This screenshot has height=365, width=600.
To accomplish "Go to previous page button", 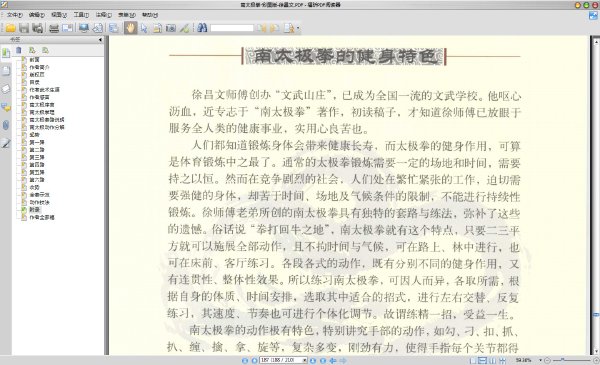I will (x=254, y=360).
